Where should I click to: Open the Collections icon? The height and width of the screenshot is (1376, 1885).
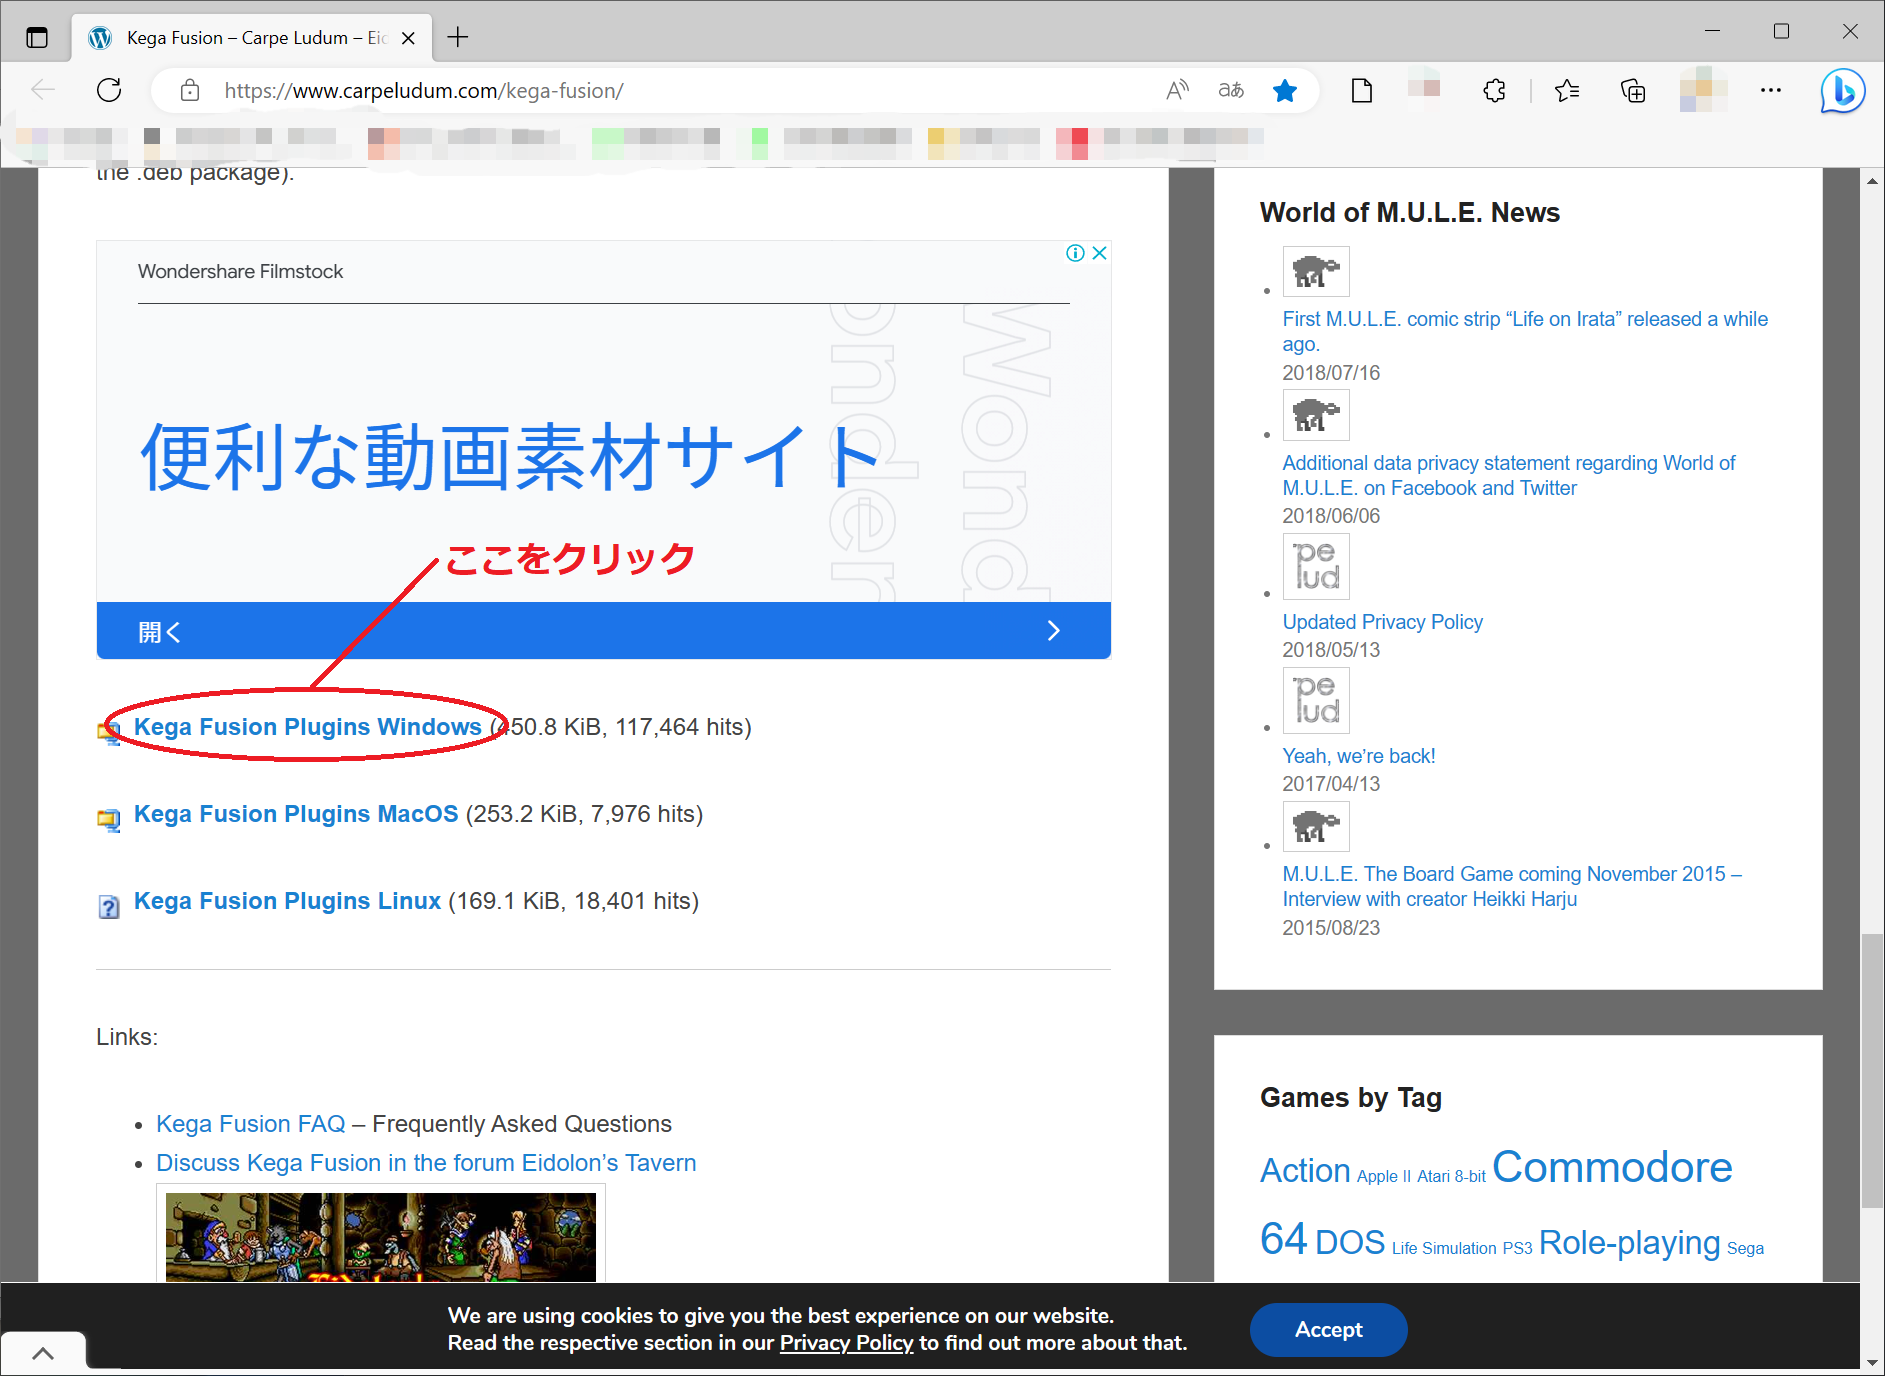click(x=1632, y=91)
